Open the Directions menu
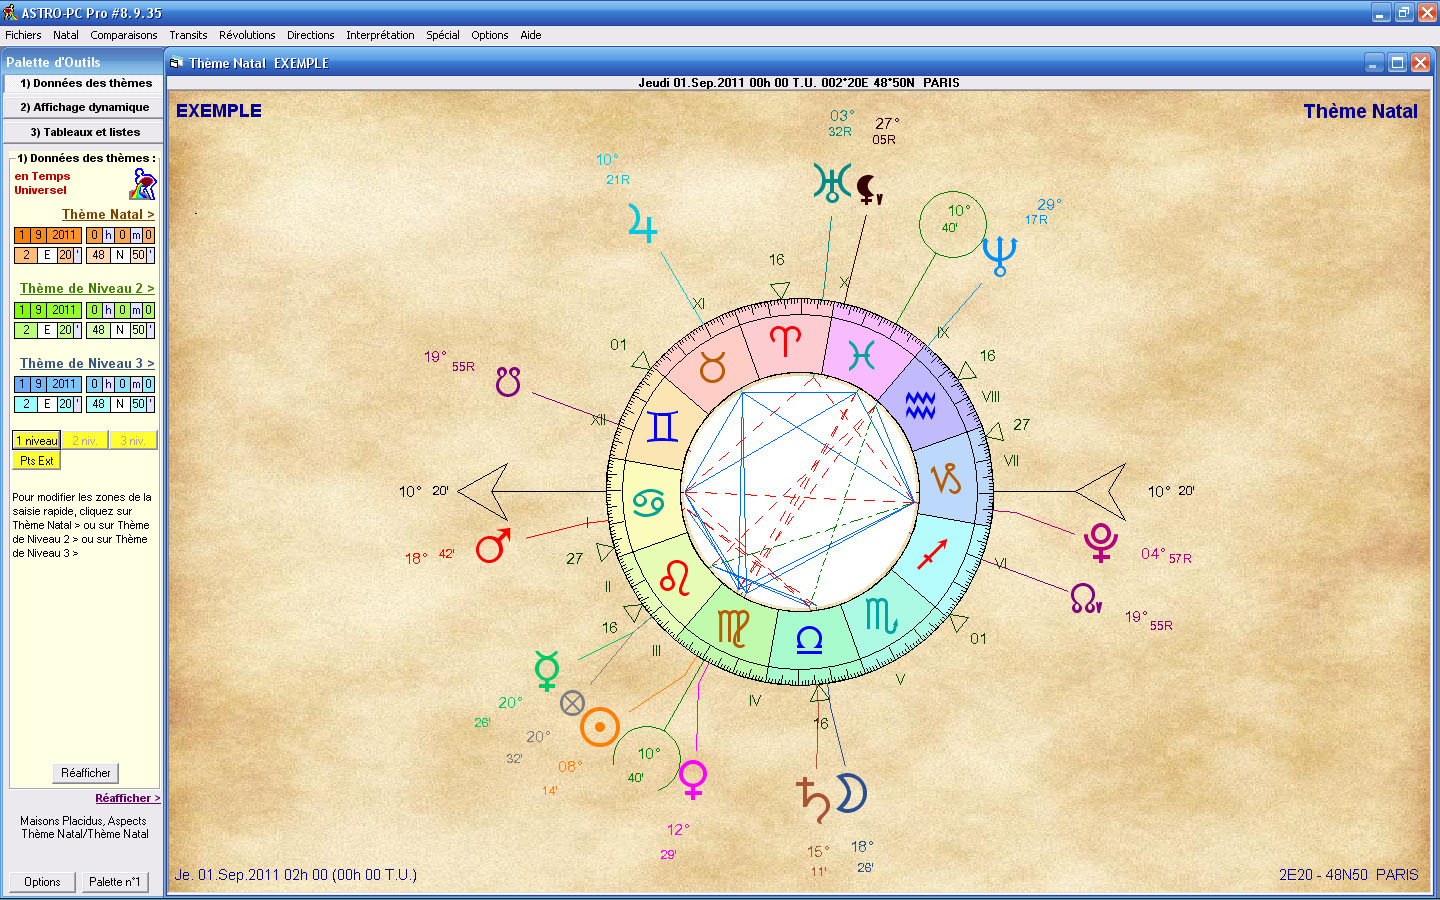The height and width of the screenshot is (900, 1440). pyautogui.click(x=311, y=35)
